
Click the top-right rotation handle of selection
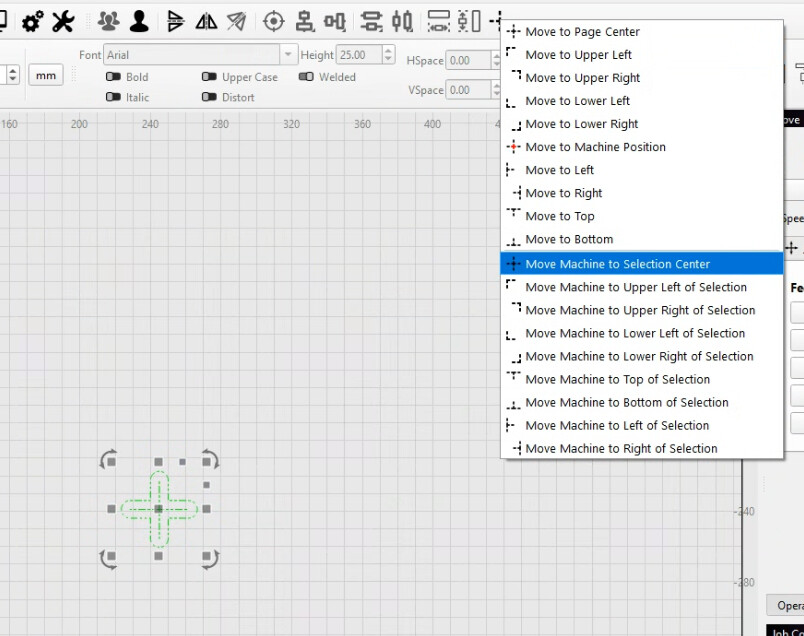click(210, 460)
